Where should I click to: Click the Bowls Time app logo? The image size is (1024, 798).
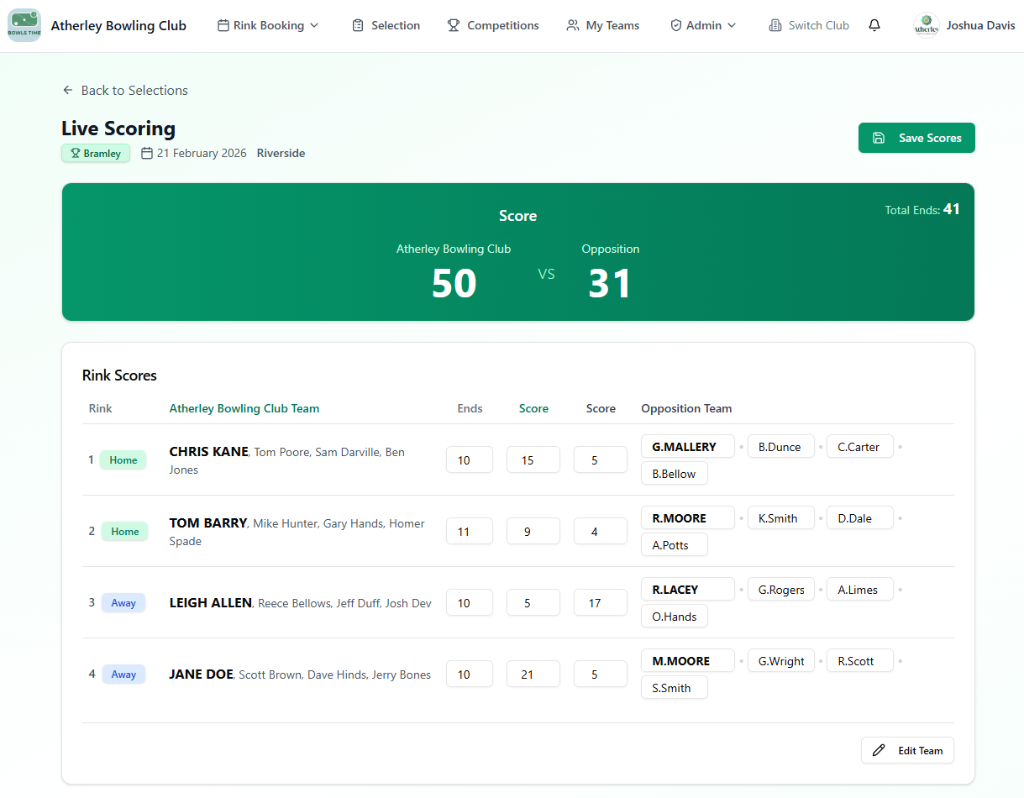(24, 25)
